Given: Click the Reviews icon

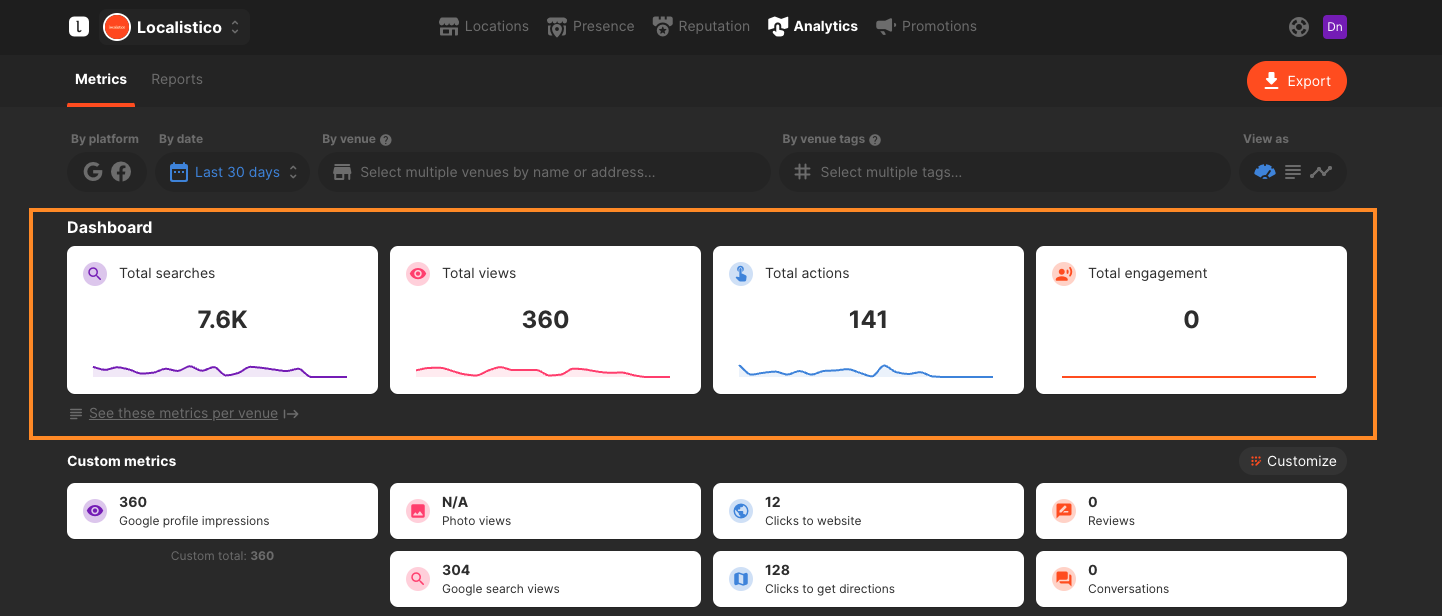Looking at the screenshot, I should click(1064, 511).
